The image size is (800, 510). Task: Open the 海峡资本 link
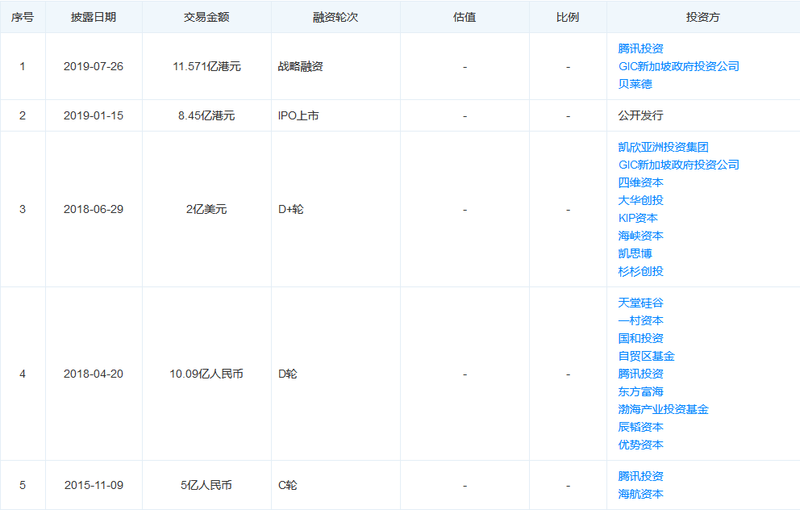pos(640,236)
